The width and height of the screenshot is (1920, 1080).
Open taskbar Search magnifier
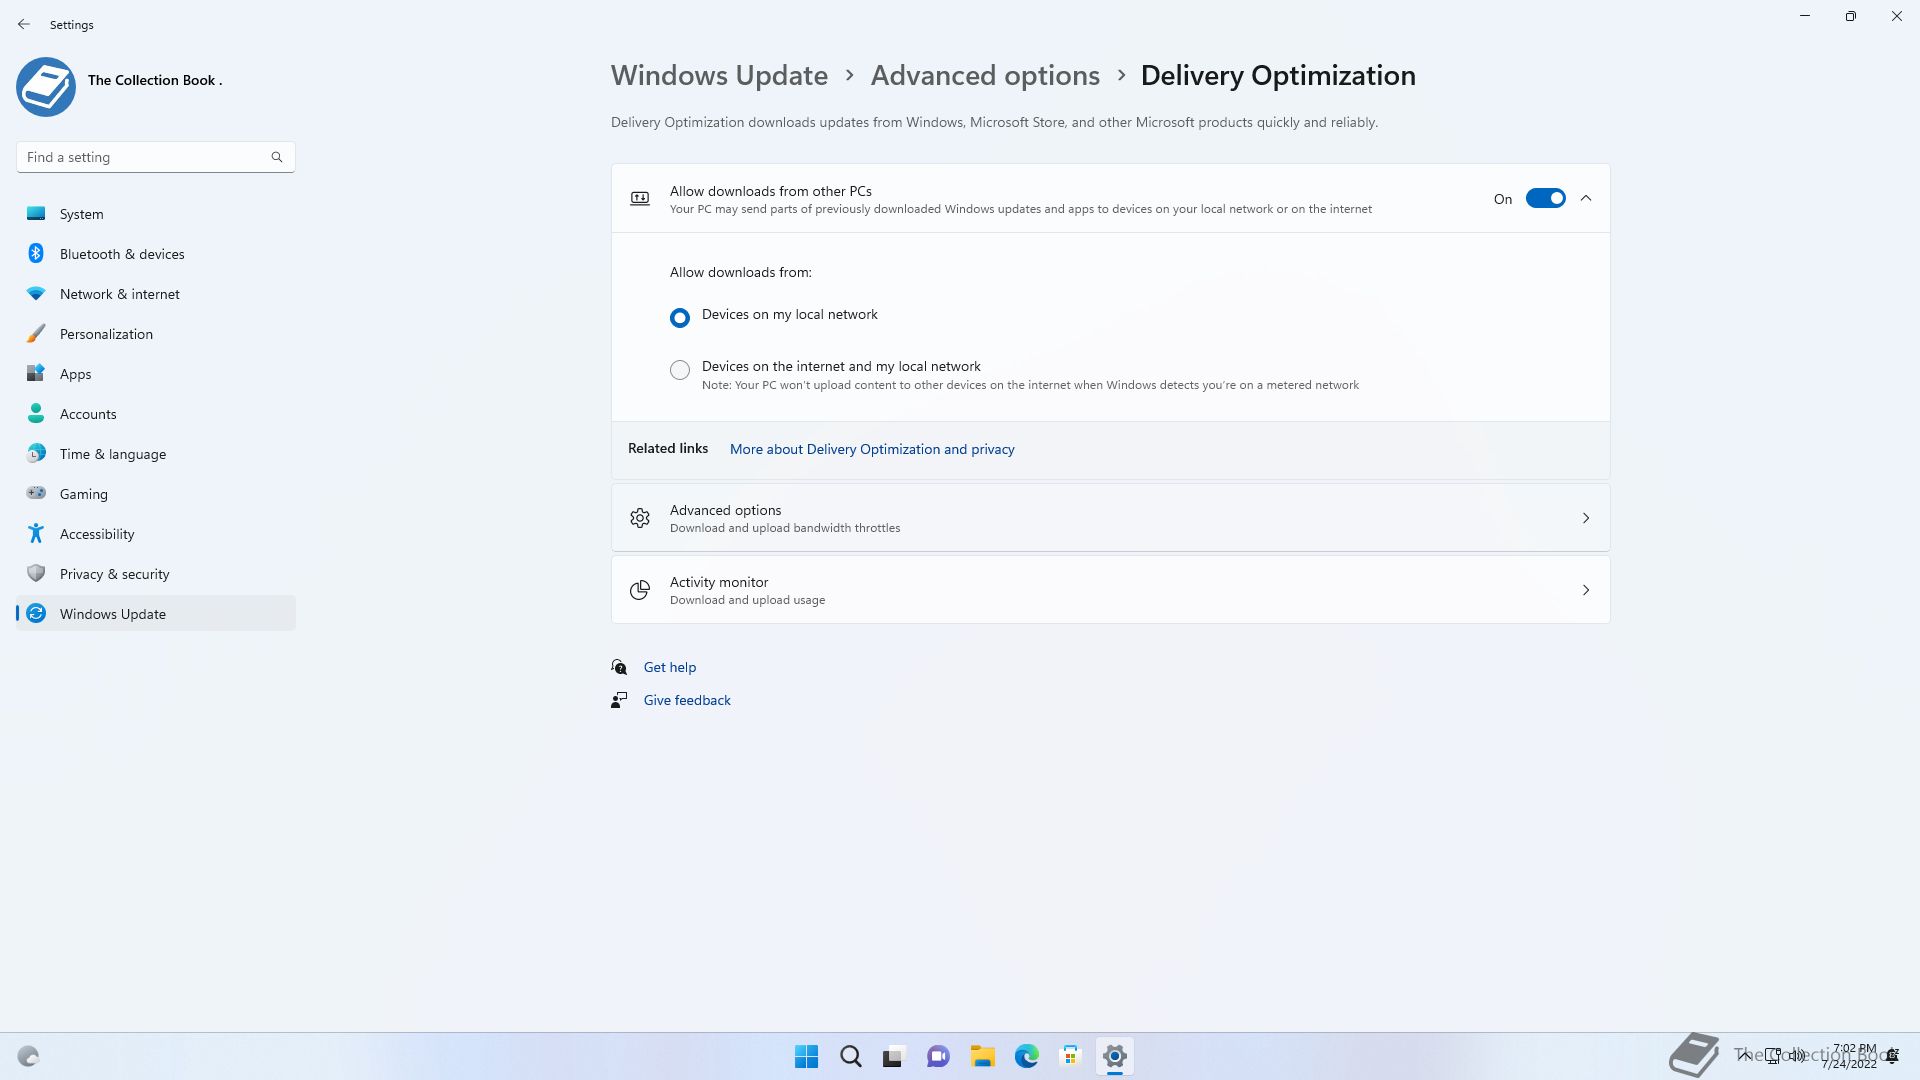coord(850,1056)
